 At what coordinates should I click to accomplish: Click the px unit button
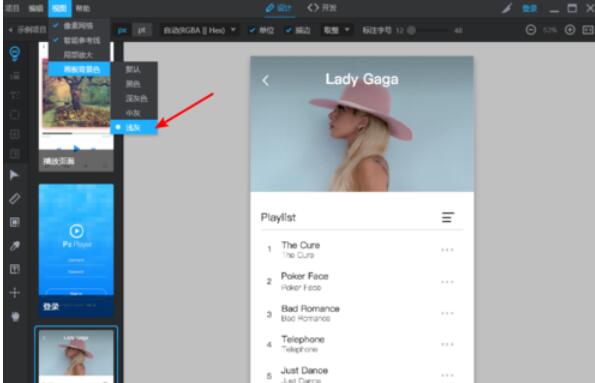click(x=122, y=30)
